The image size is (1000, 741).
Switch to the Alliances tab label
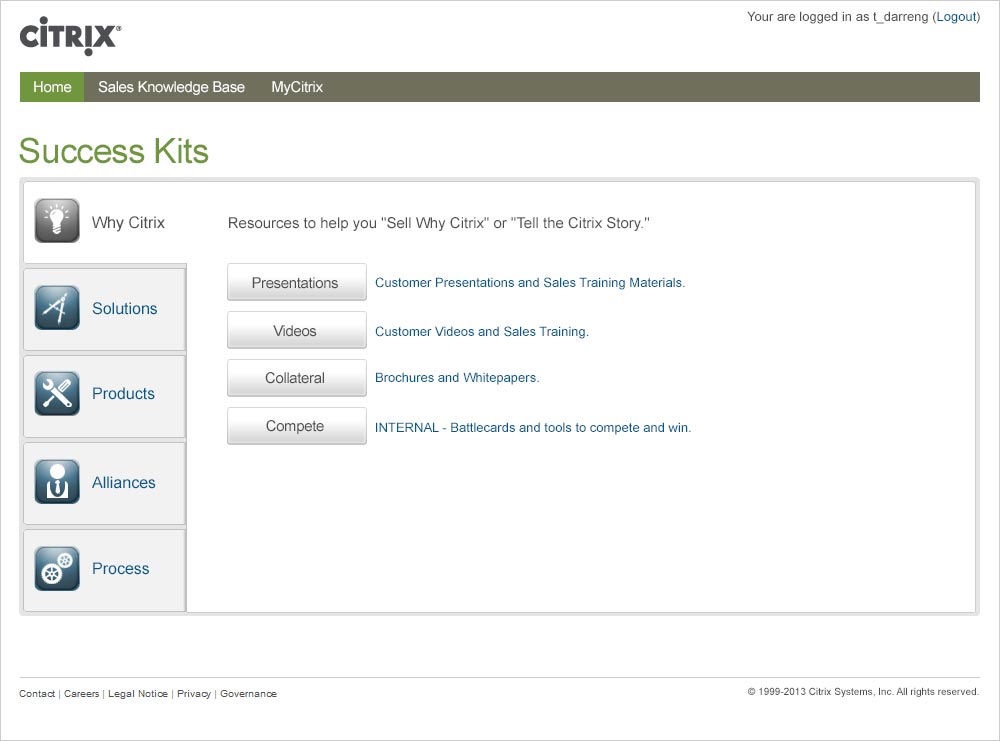coord(124,483)
